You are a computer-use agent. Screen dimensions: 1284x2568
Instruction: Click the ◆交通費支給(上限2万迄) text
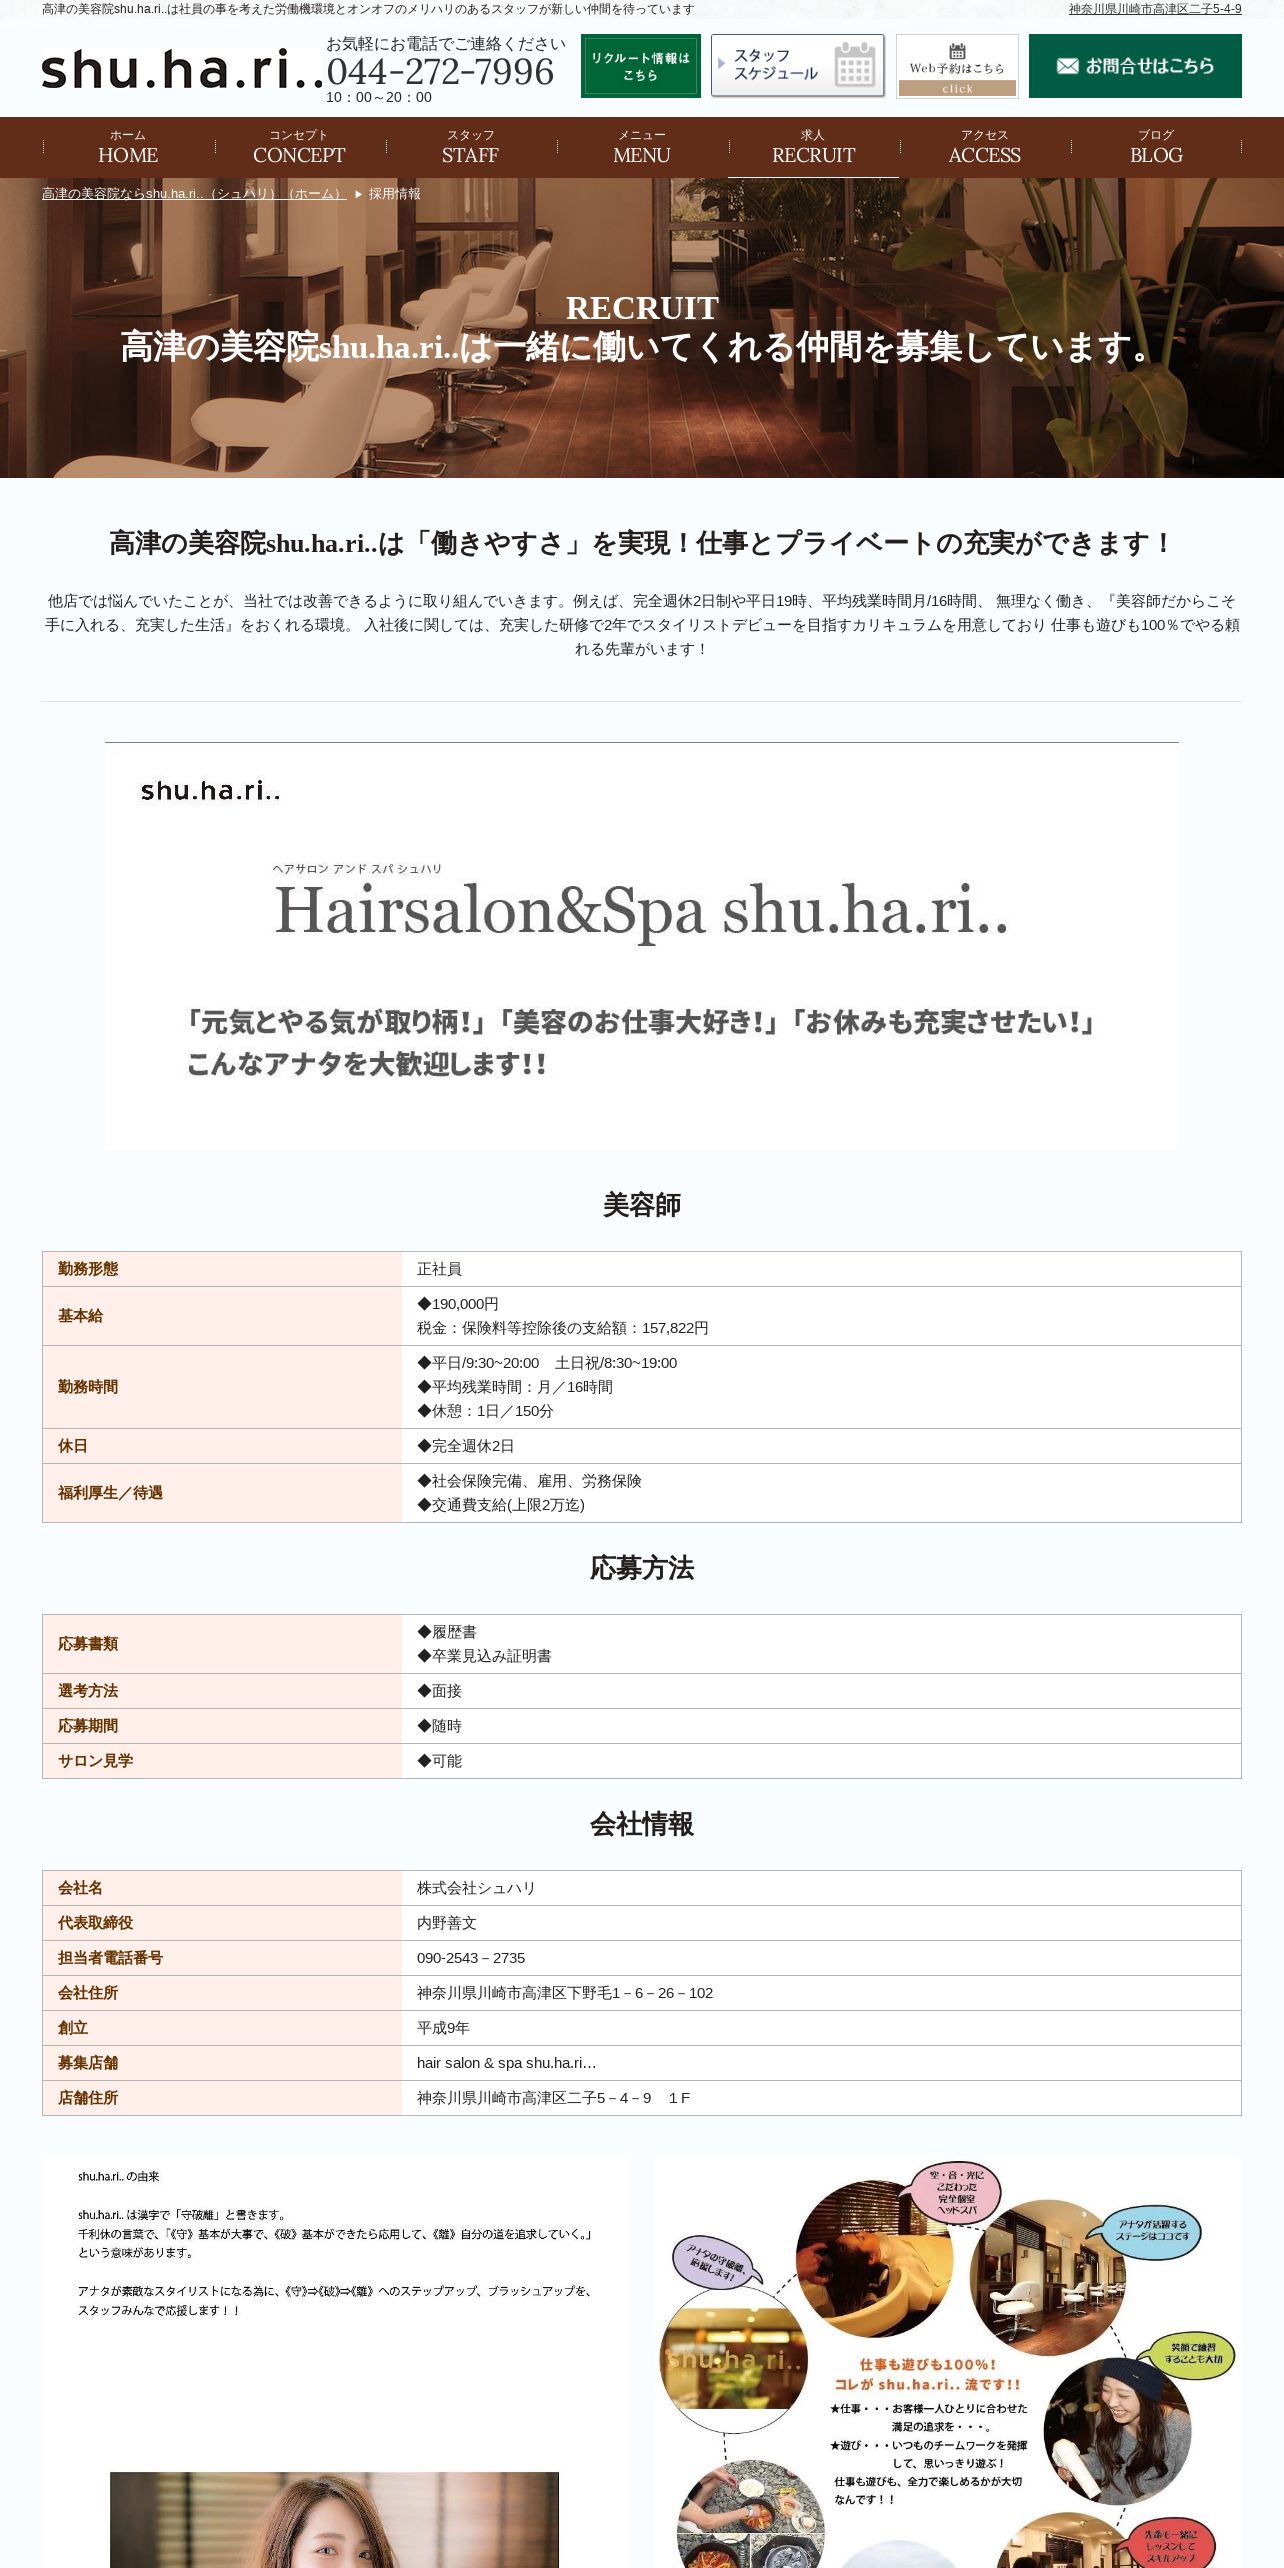[x=501, y=1505]
